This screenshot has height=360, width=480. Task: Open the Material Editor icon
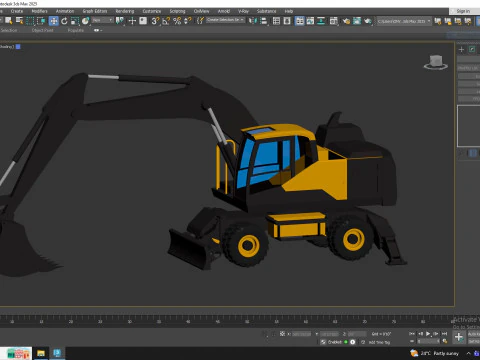click(x=334, y=21)
